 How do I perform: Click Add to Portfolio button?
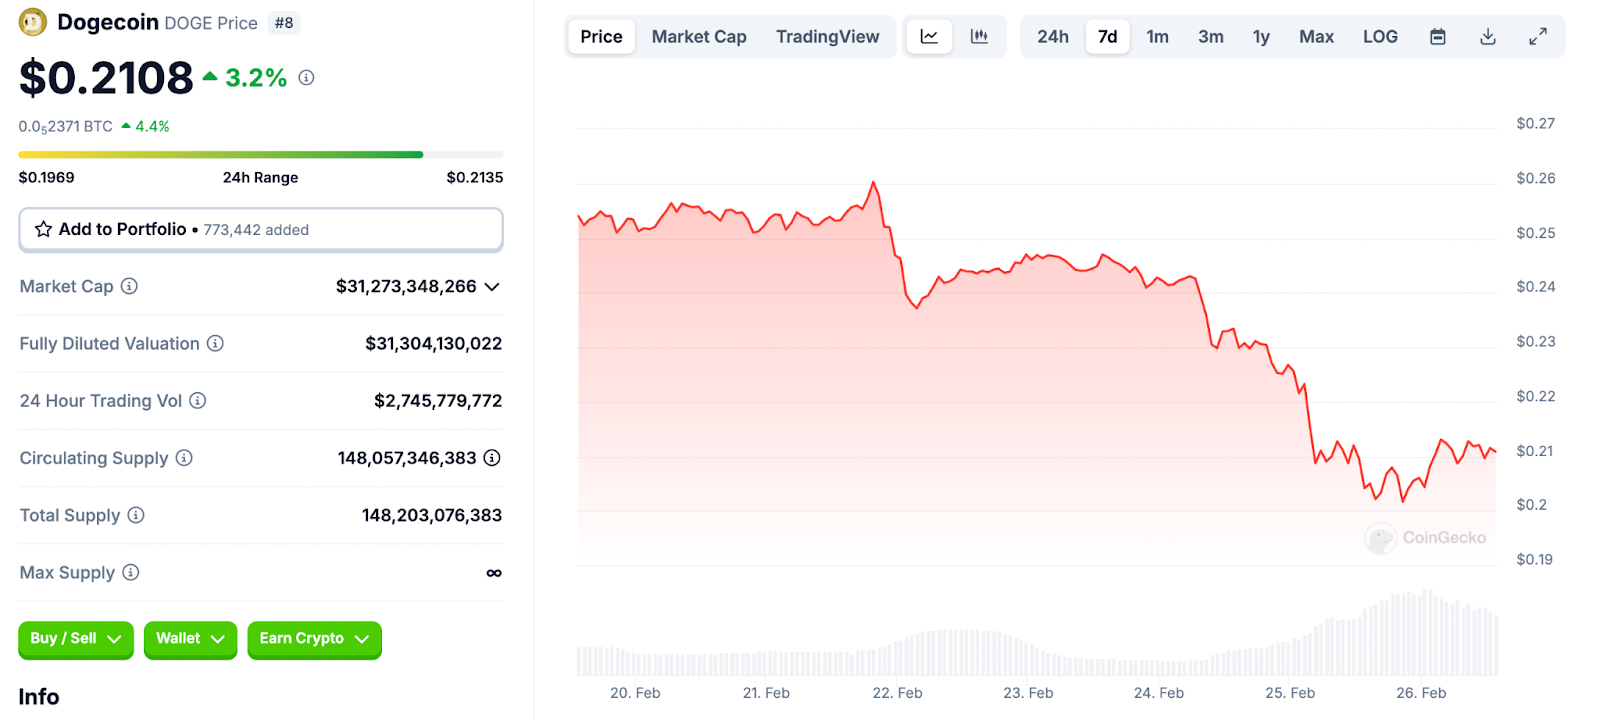click(x=261, y=230)
